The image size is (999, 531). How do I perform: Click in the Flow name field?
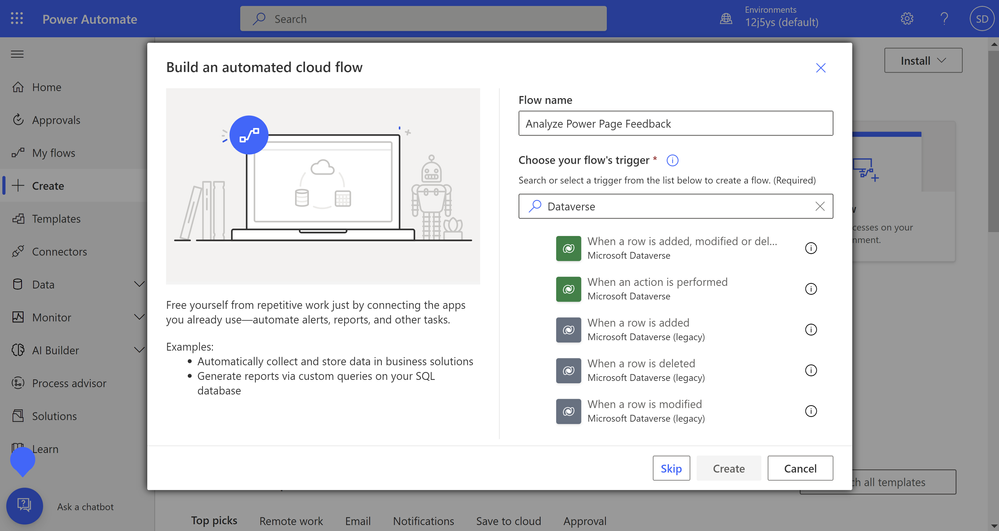pos(675,124)
